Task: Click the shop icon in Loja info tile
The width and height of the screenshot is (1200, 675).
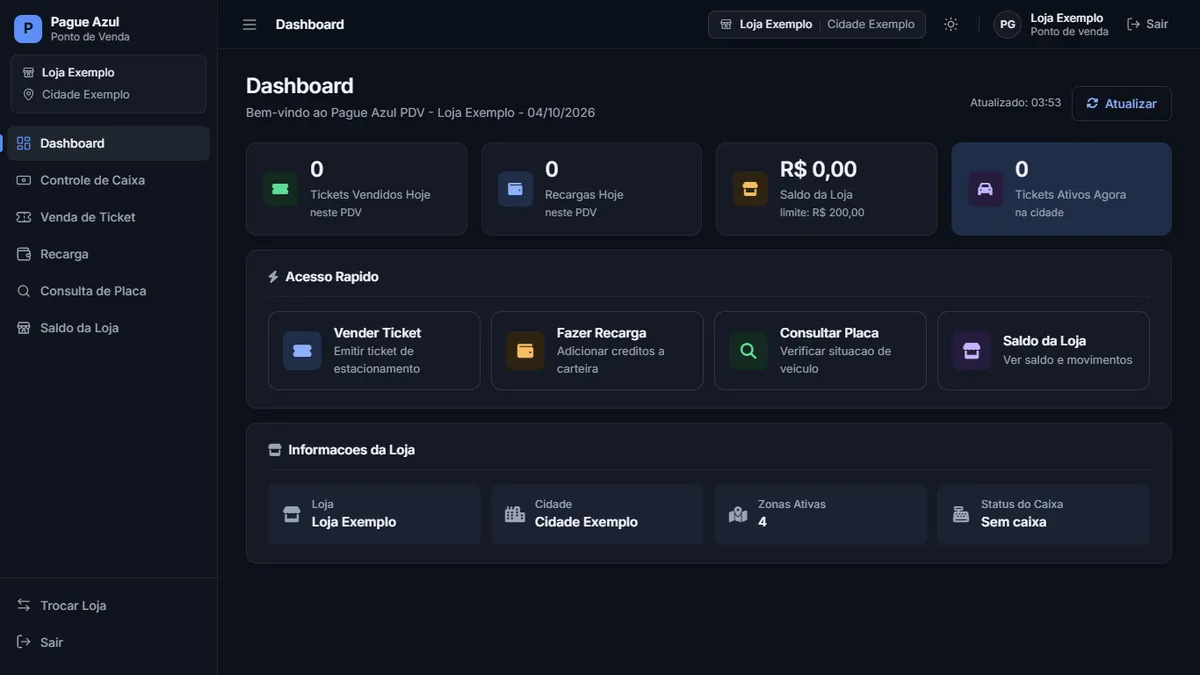Action: (292, 514)
